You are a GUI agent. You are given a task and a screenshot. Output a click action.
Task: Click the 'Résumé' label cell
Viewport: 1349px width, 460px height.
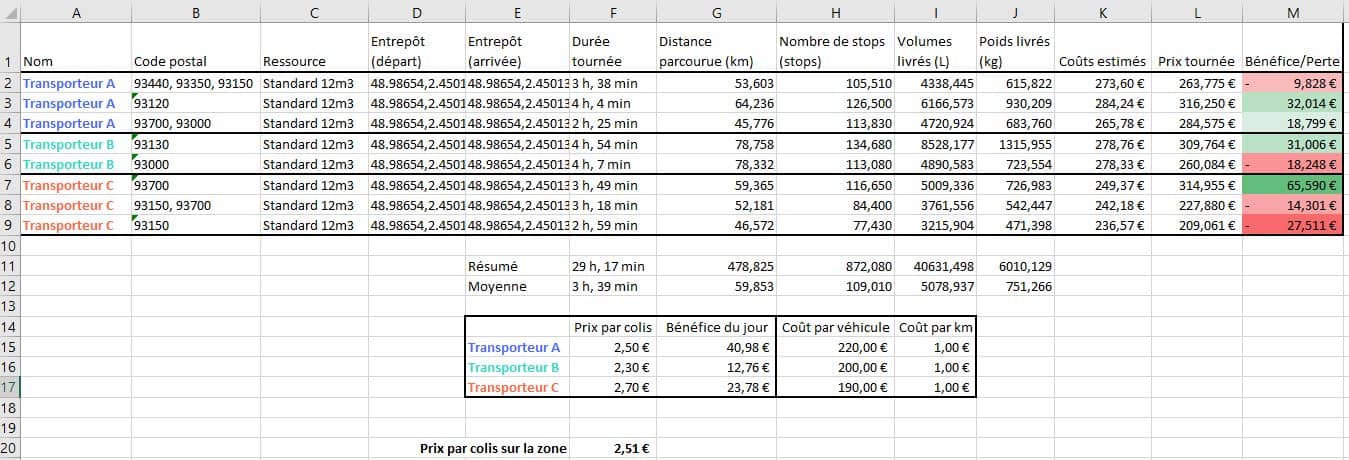coord(517,266)
